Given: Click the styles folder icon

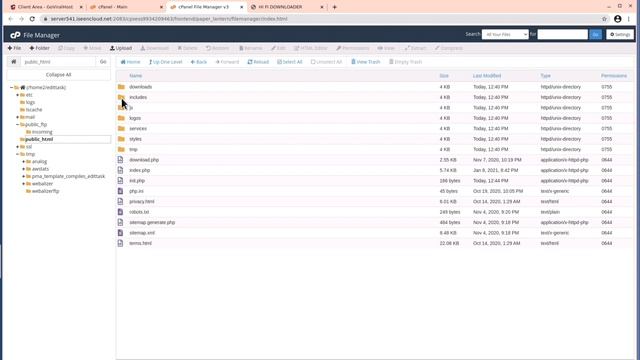Looking at the screenshot, I should point(121,139).
